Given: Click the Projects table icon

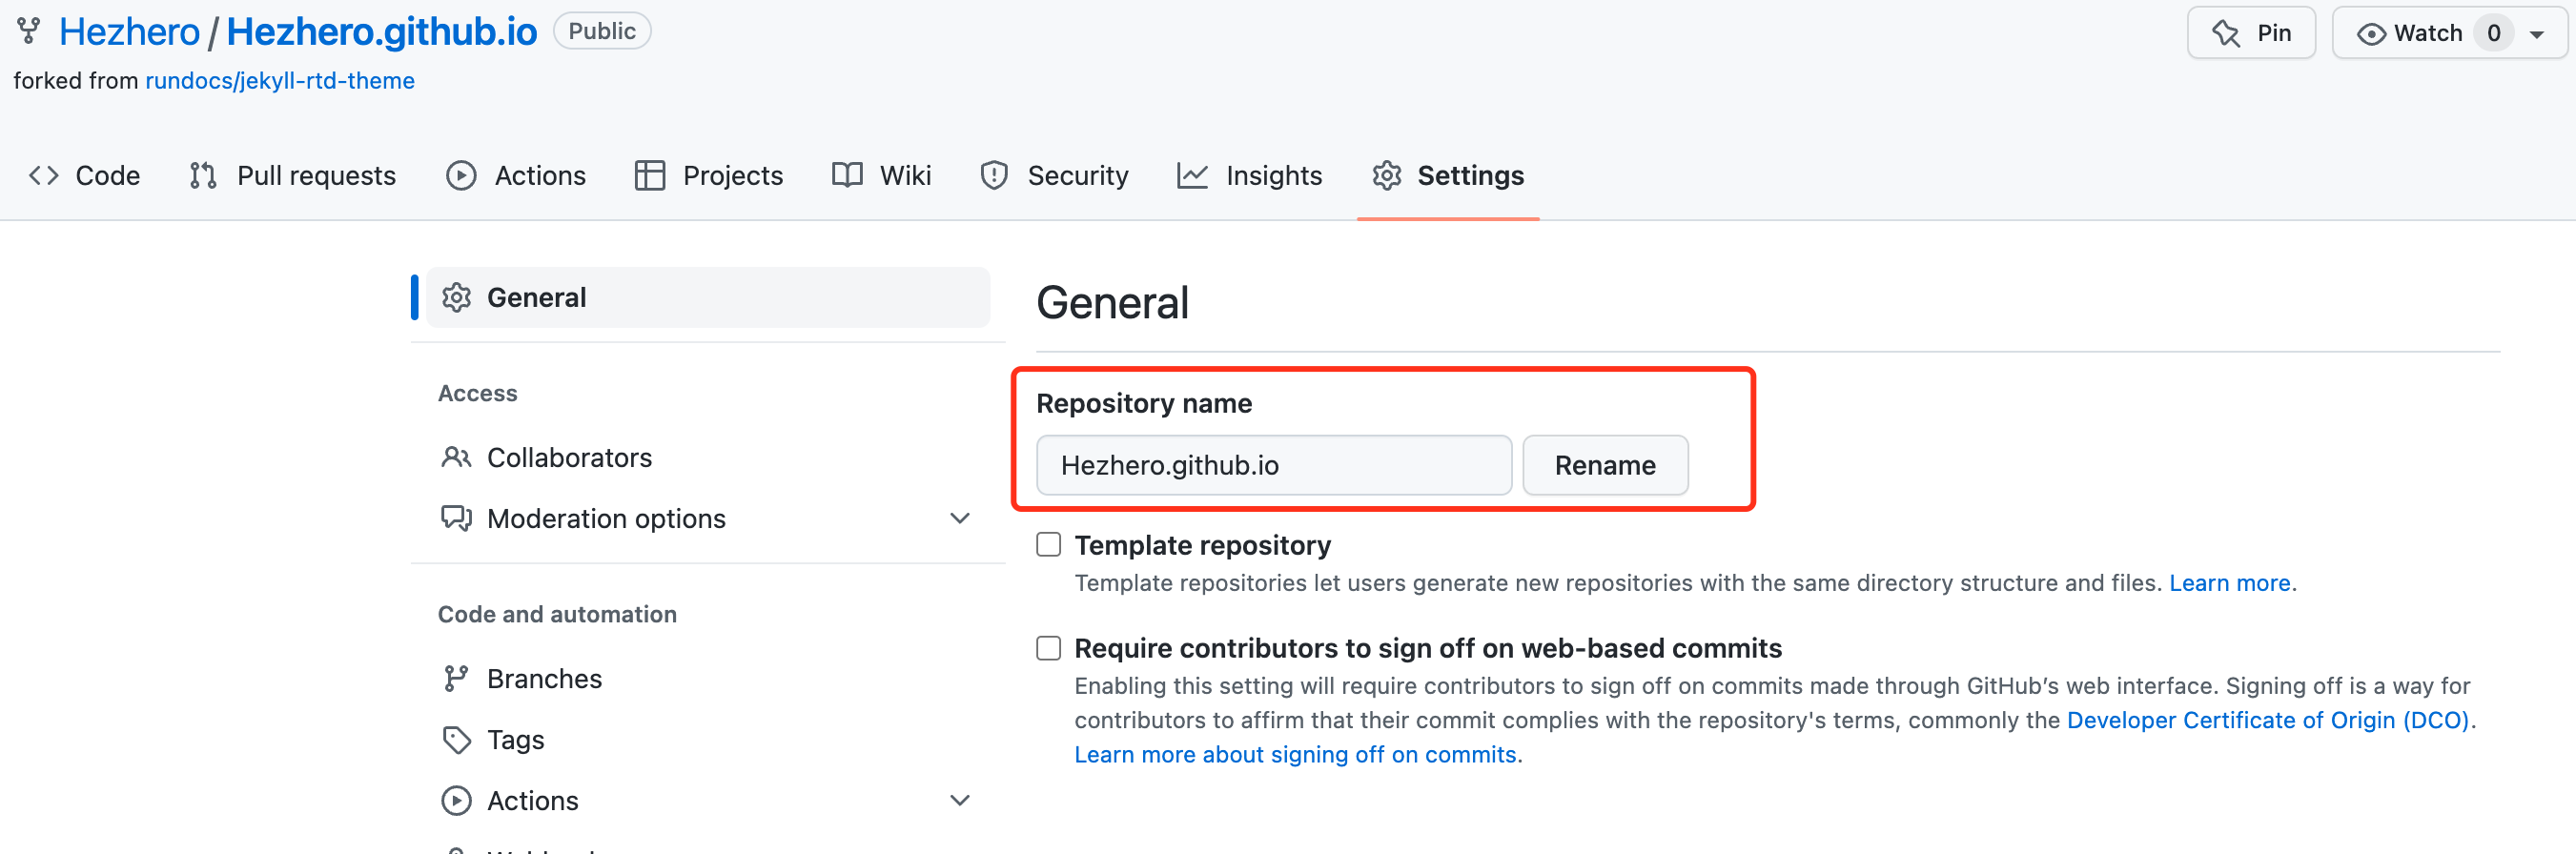Looking at the screenshot, I should pos(649,176).
